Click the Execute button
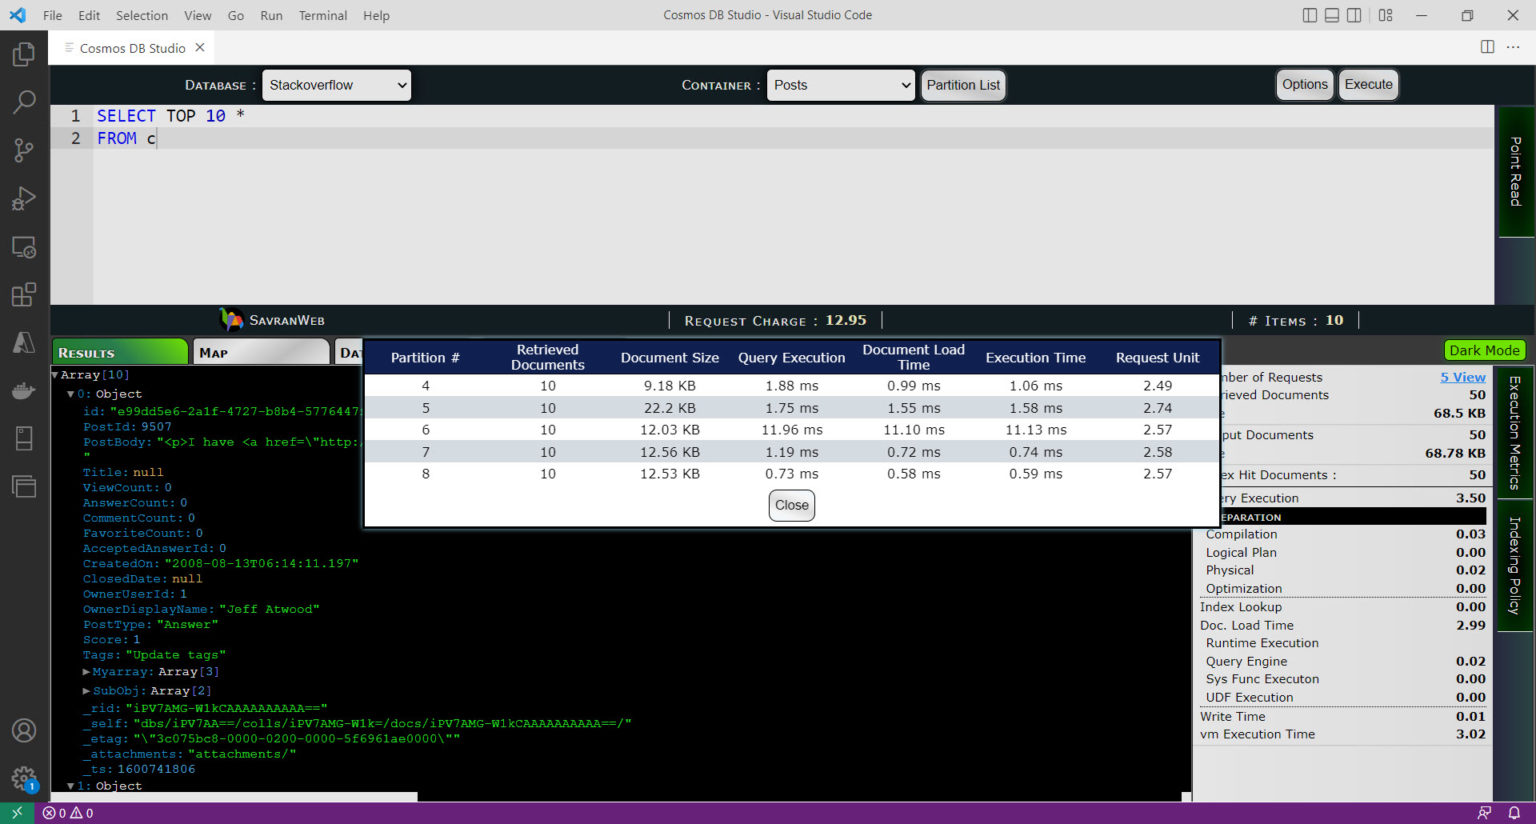This screenshot has height=824, width=1536. coord(1368,85)
